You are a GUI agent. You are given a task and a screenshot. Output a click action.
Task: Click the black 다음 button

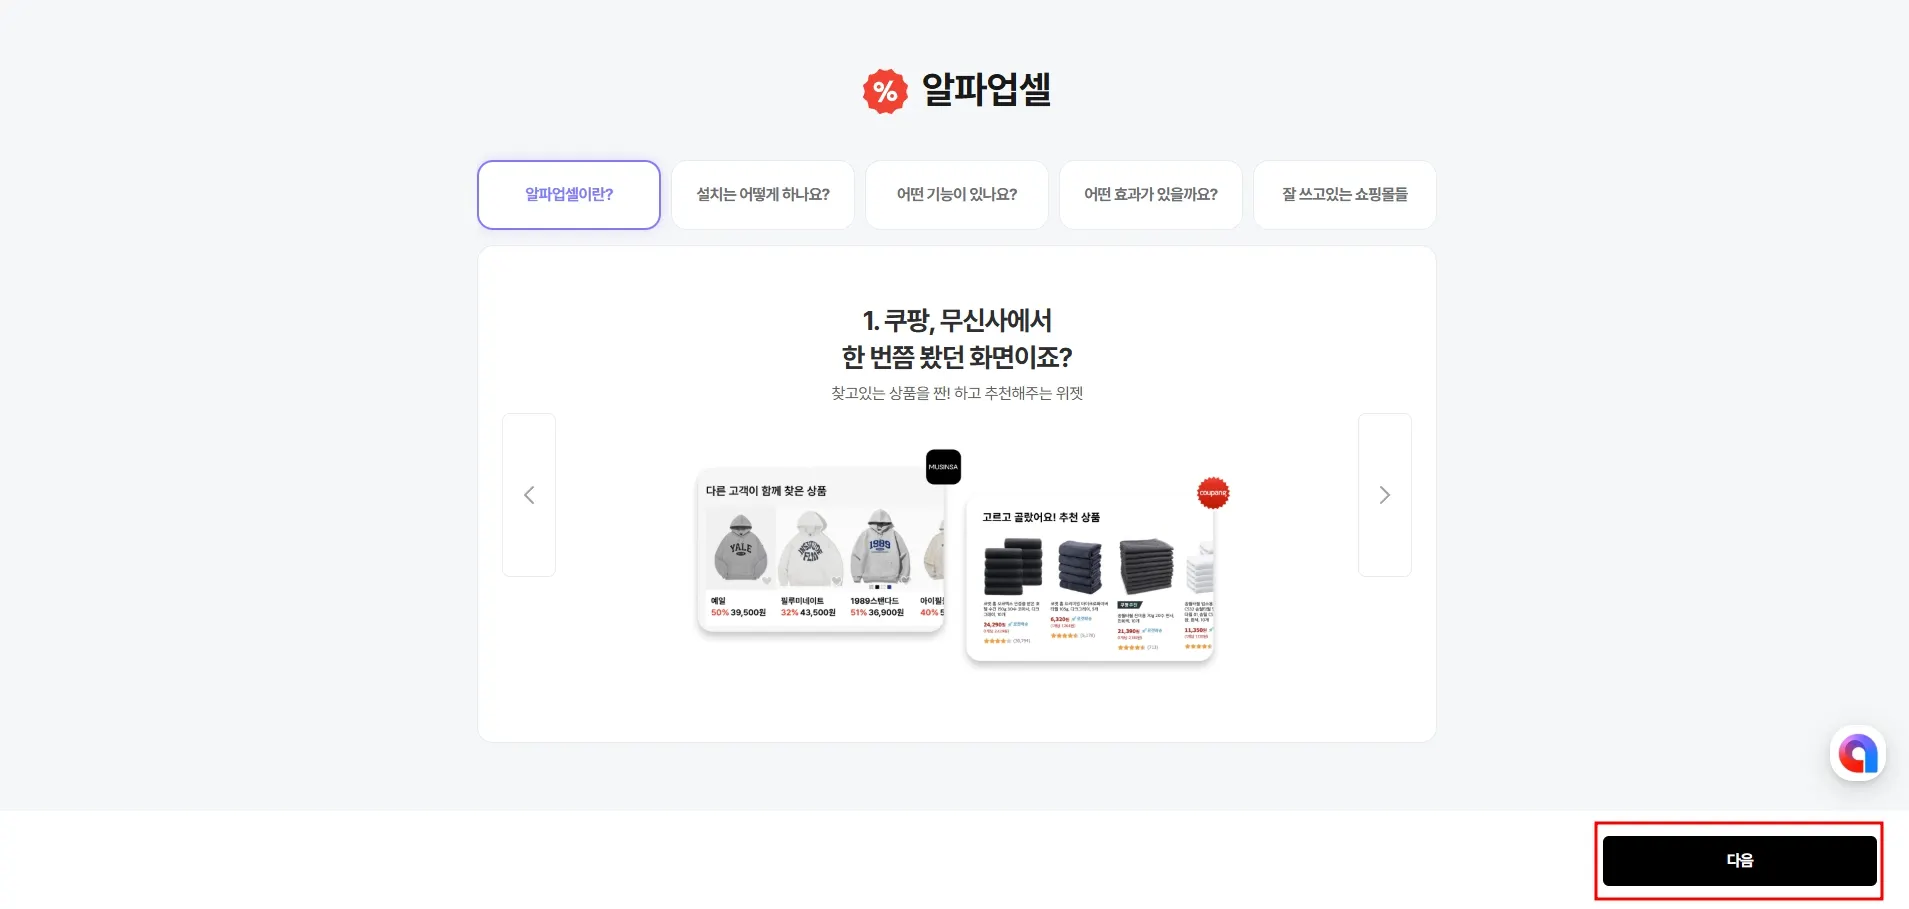pos(1740,861)
